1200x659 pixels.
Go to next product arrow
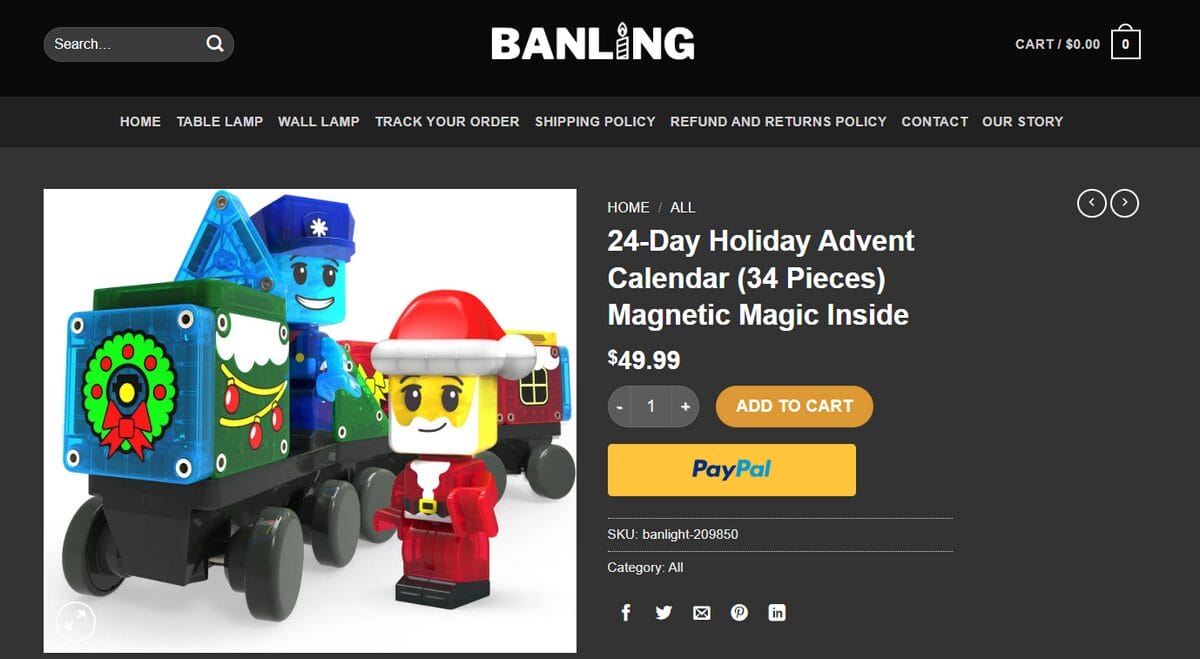tap(1125, 204)
